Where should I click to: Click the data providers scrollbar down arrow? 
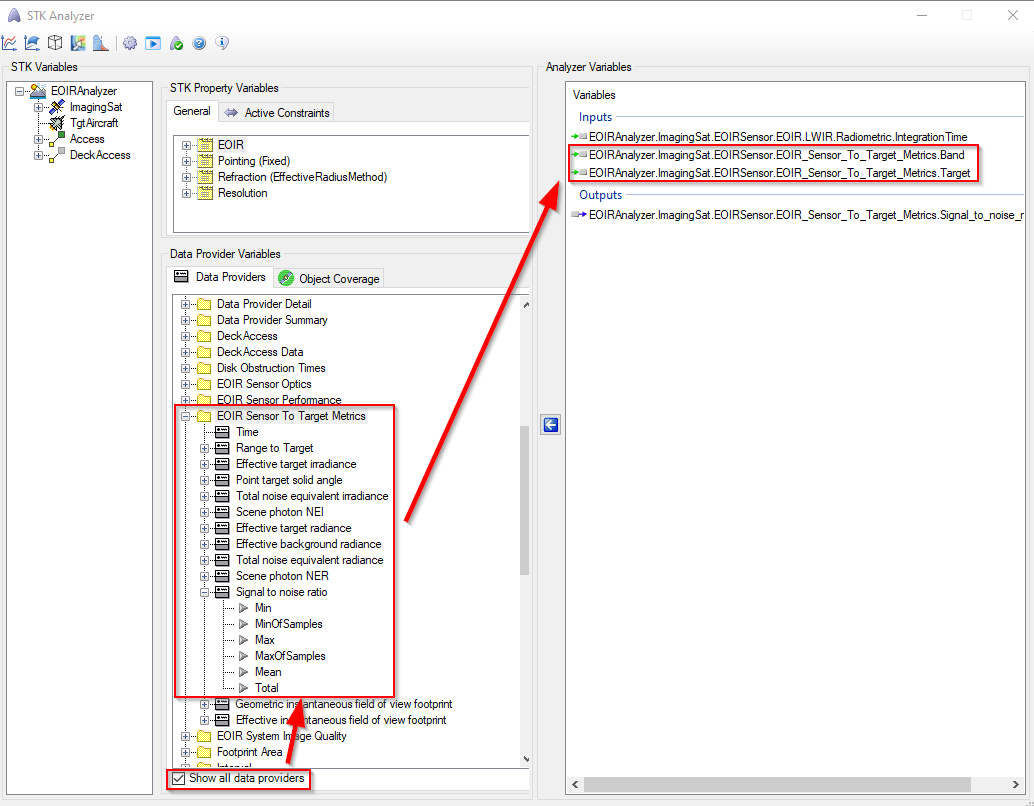(x=526, y=759)
